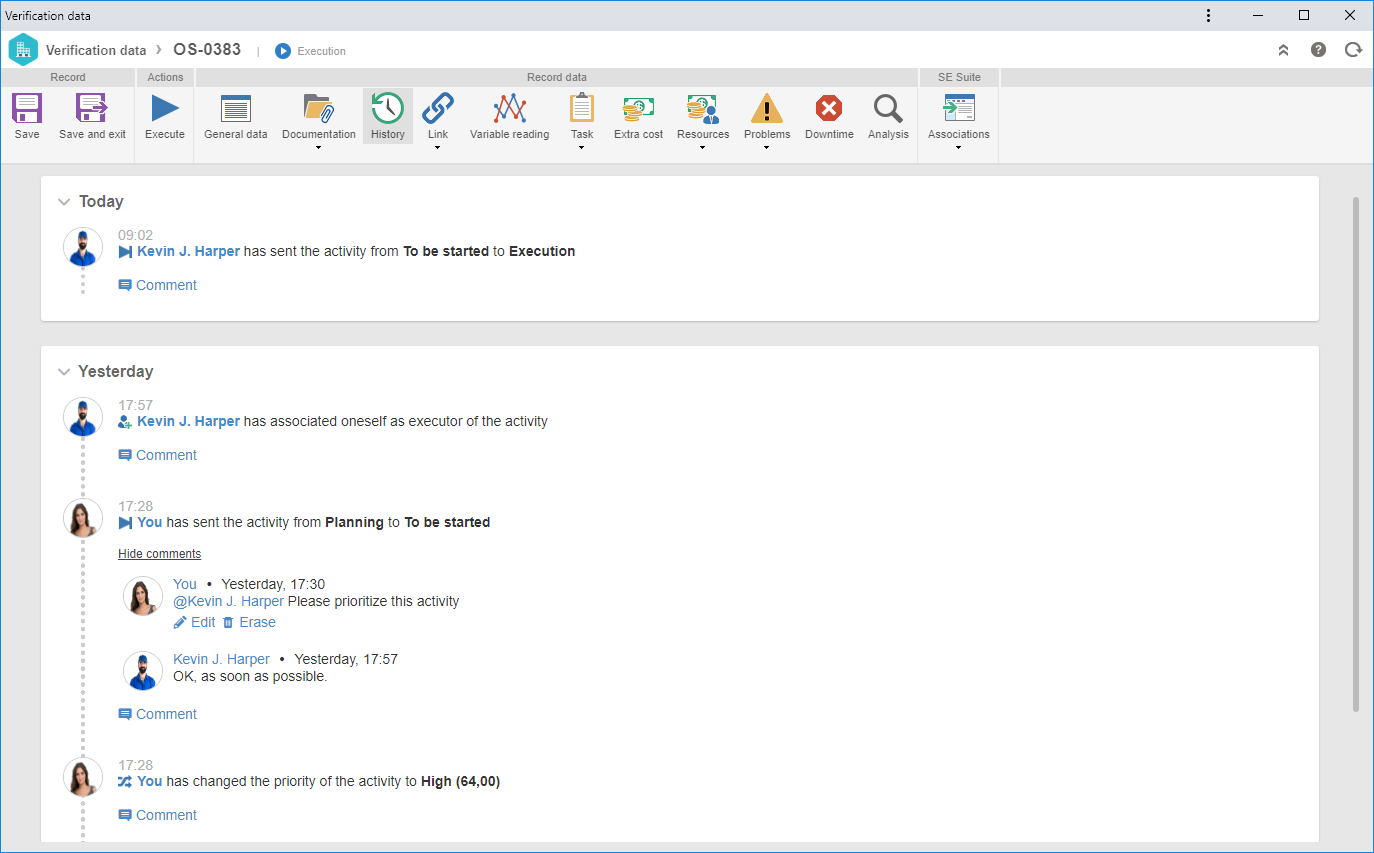The width and height of the screenshot is (1374, 853).
Task: Collapse header with double chevron up icon
Action: pos(1284,50)
